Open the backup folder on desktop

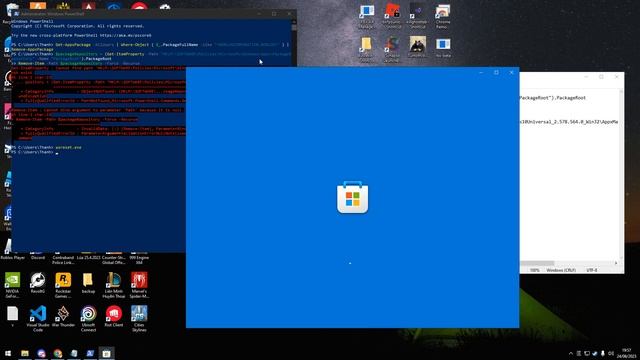tap(88, 283)
